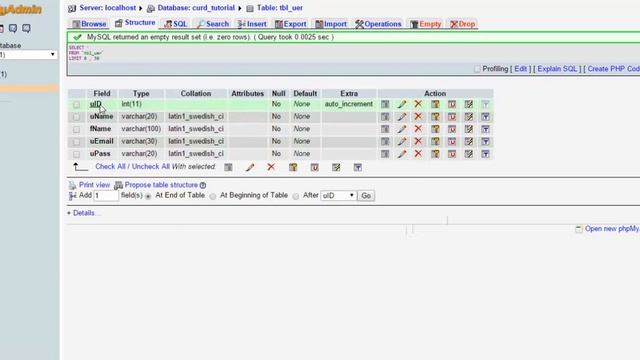Click the Go button to add field
The image size is (640, 360).
coord(366,196)
